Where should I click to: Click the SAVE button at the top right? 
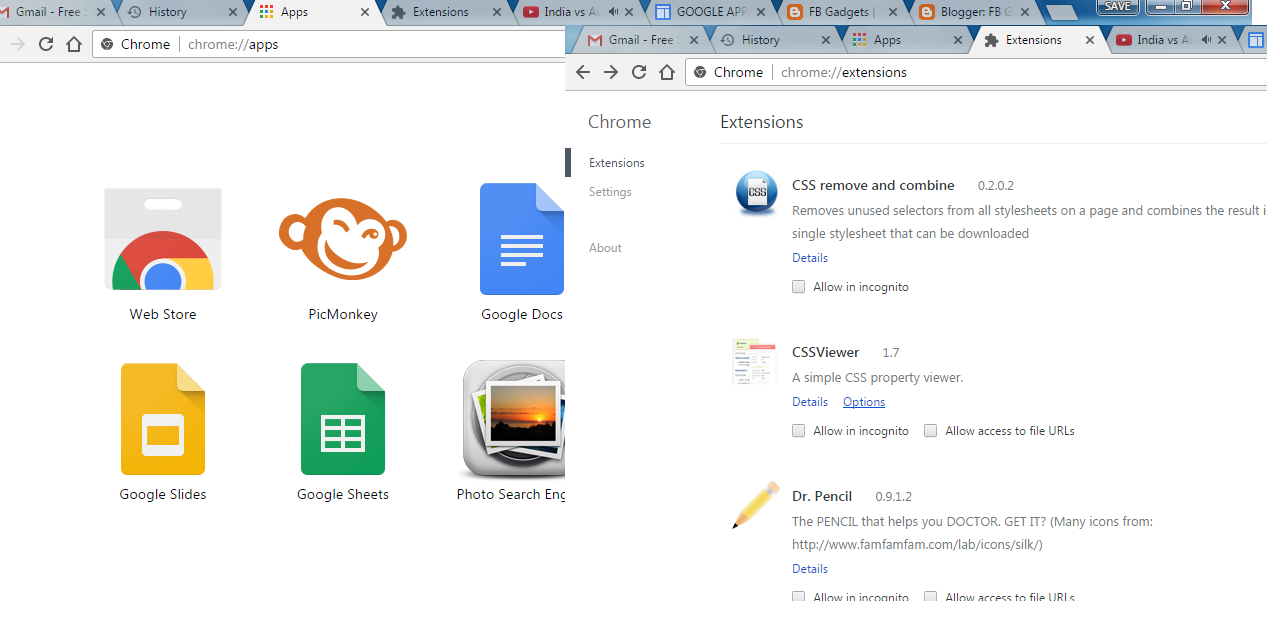(x=1117, y=6)
